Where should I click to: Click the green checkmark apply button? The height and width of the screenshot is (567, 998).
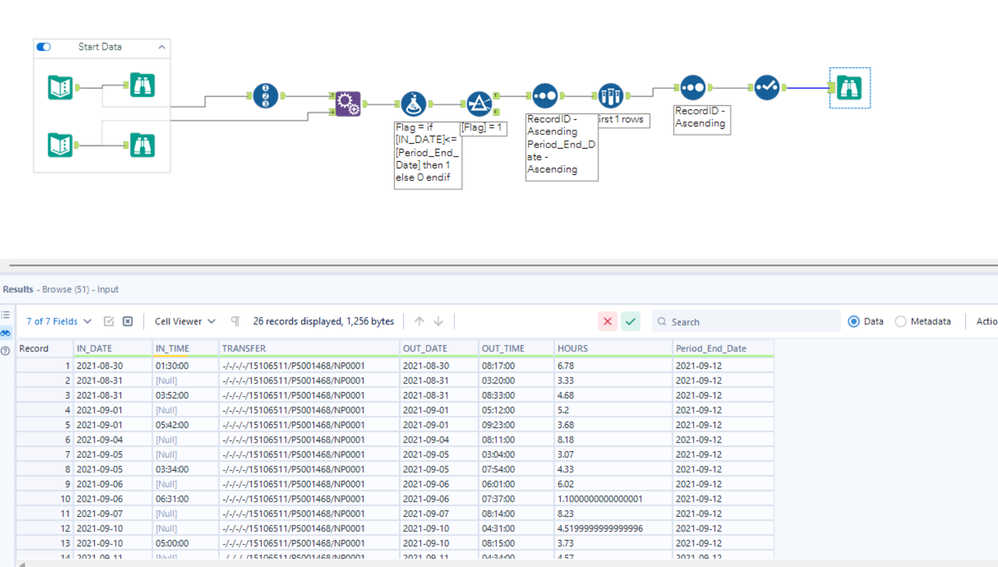coord(630,321)
